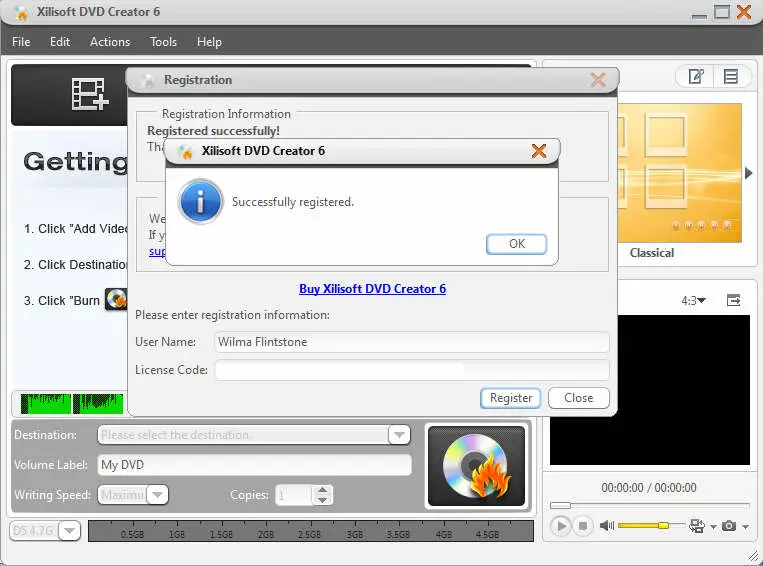Select the Classical menu template thumbnail
This screenshot has width=763, height=566.
click(x=679, y=173)
